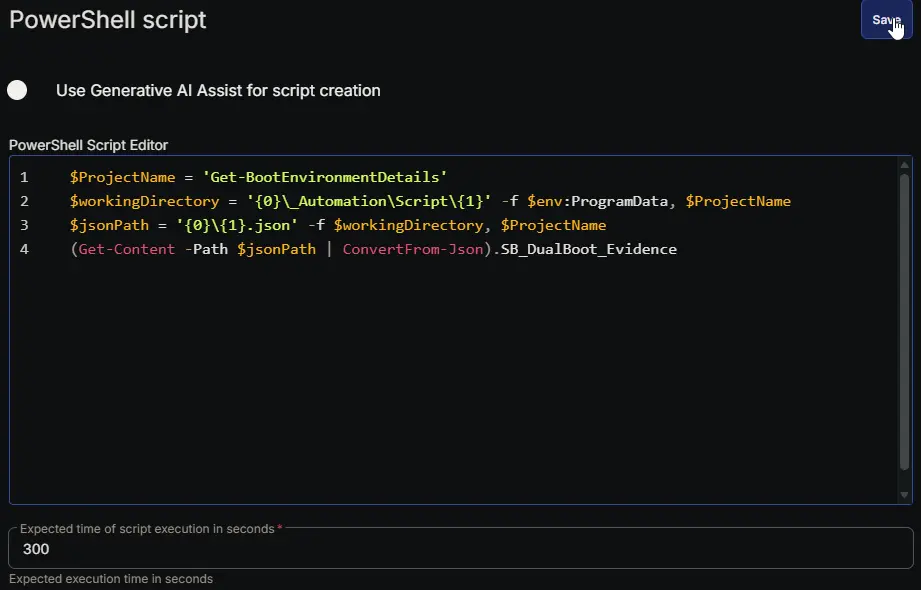Click the Expected execution time in seconds hint
The height and width of the screenshot is (590, 921).
(111, 579)
